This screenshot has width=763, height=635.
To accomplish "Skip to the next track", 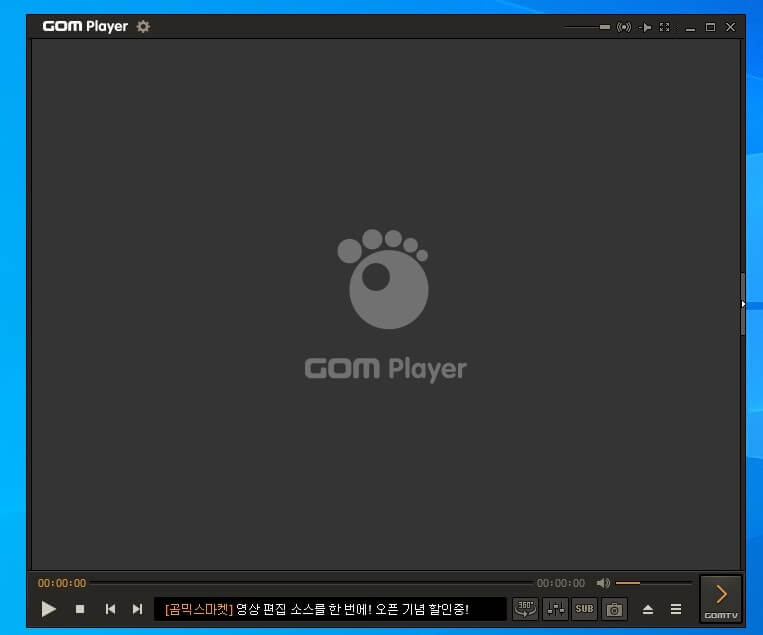I will tap(138, 609).
